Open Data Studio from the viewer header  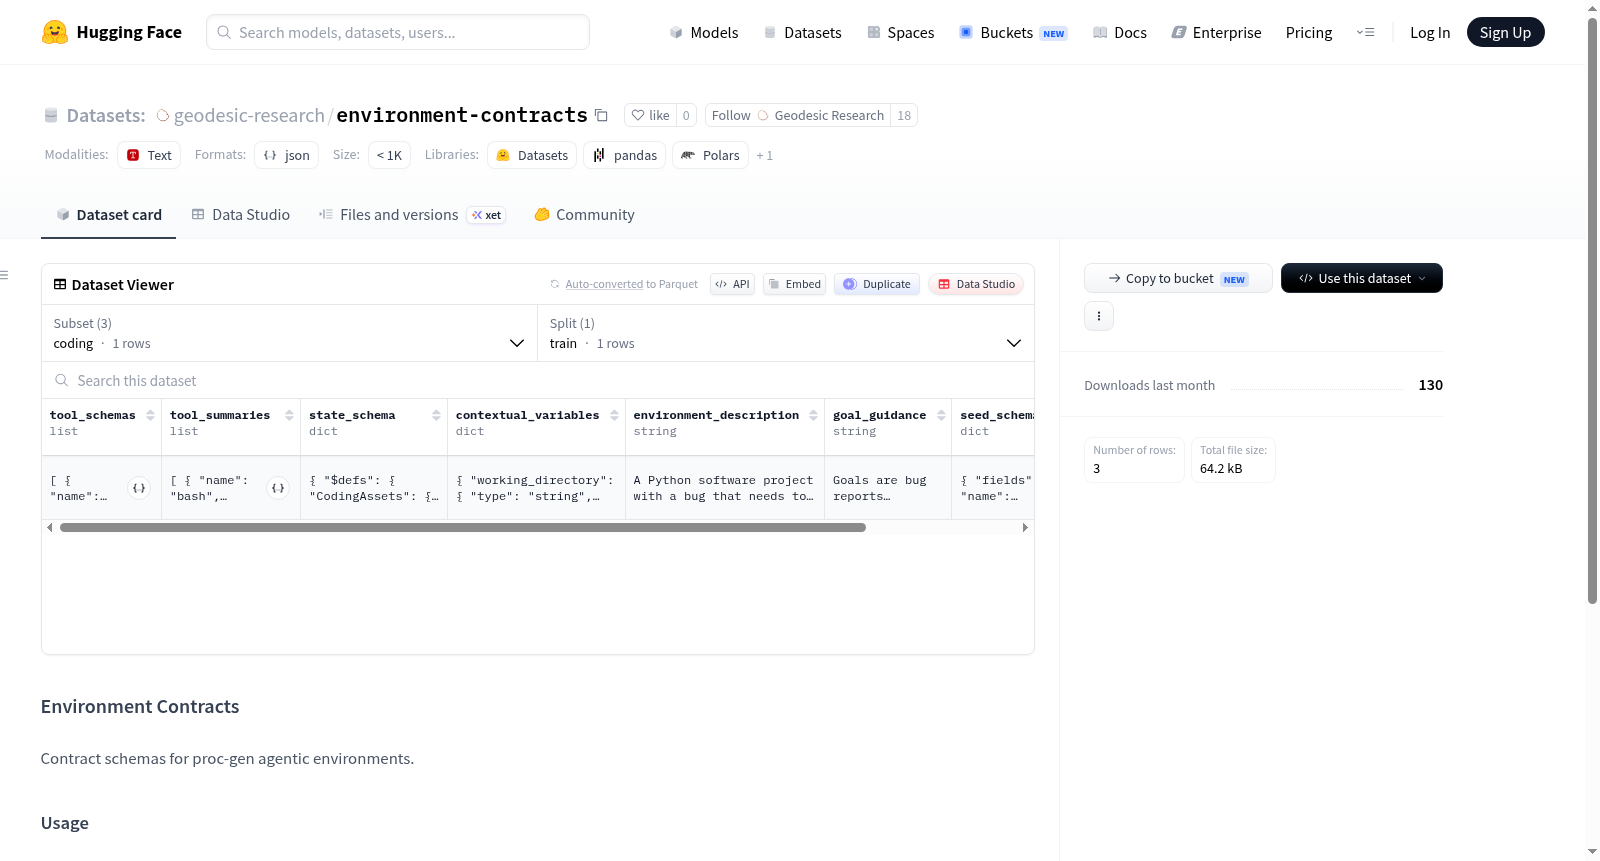976,284
